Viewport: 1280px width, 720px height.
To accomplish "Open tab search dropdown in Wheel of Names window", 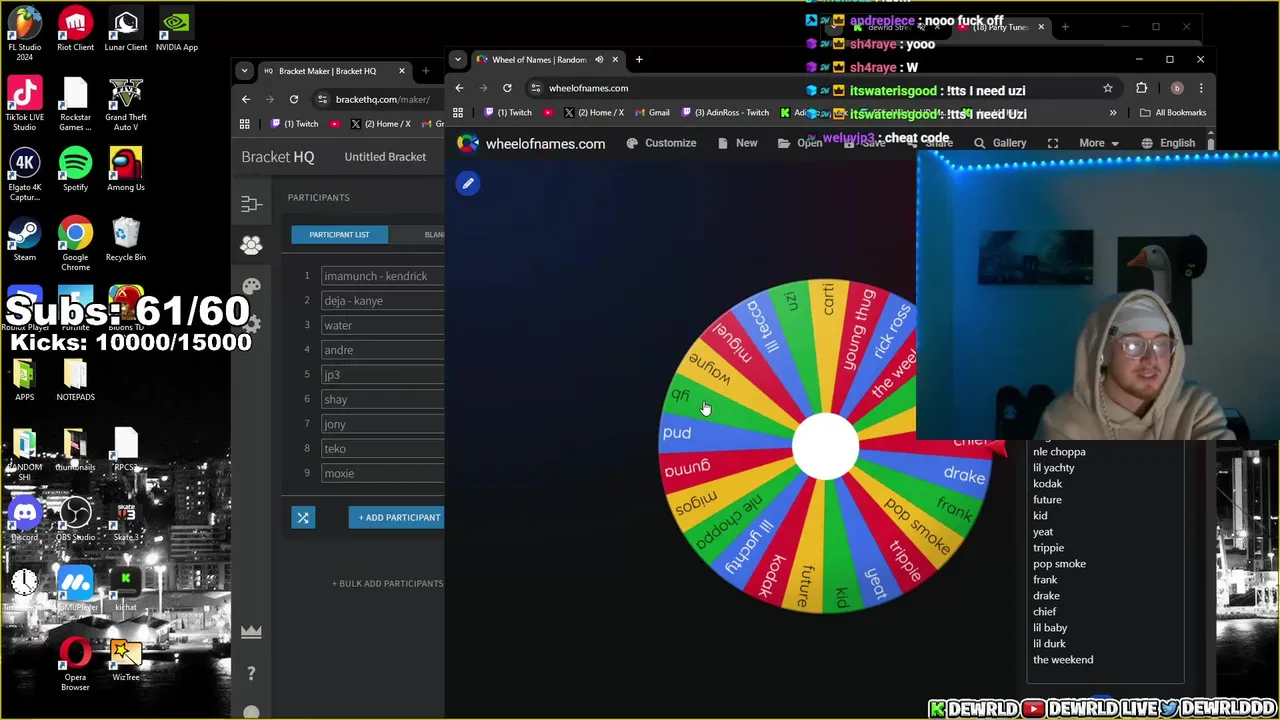I will coord(458,59).
